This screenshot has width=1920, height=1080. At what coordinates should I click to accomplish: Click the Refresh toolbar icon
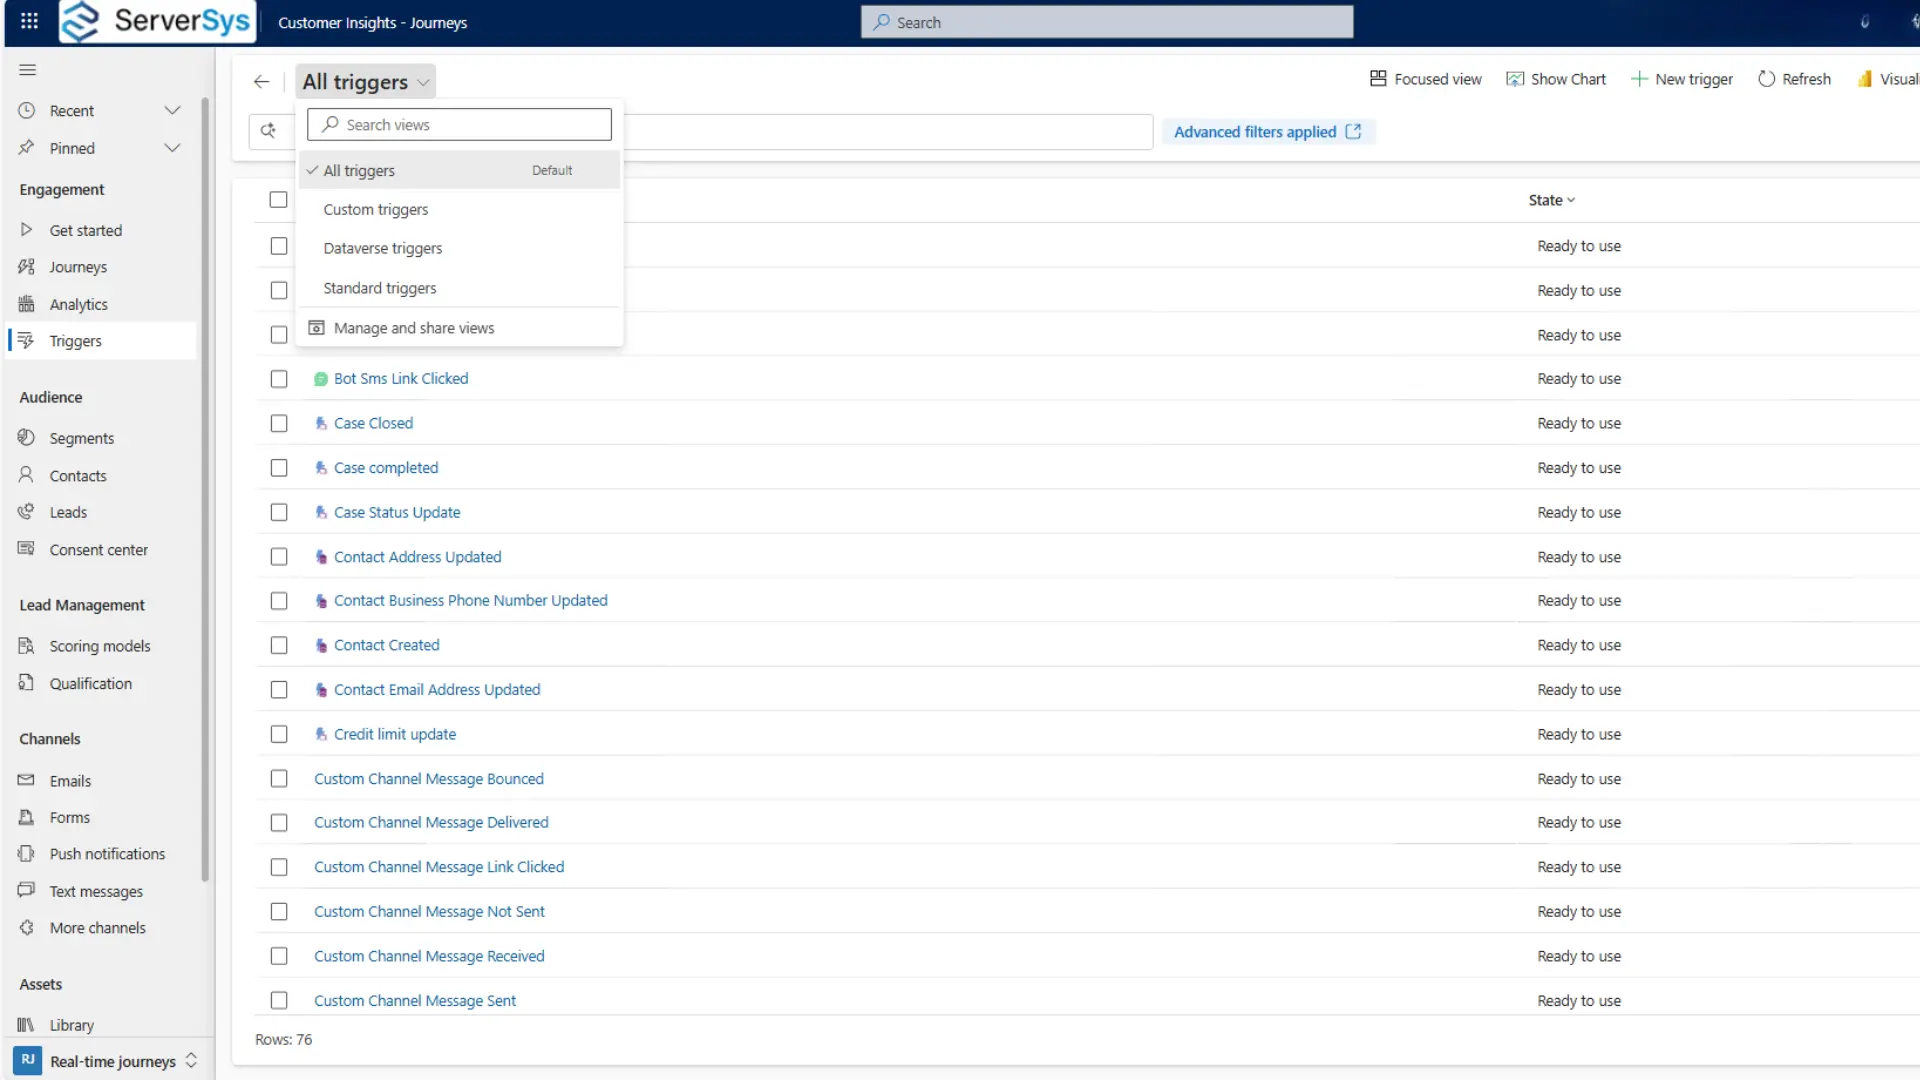1766,79
